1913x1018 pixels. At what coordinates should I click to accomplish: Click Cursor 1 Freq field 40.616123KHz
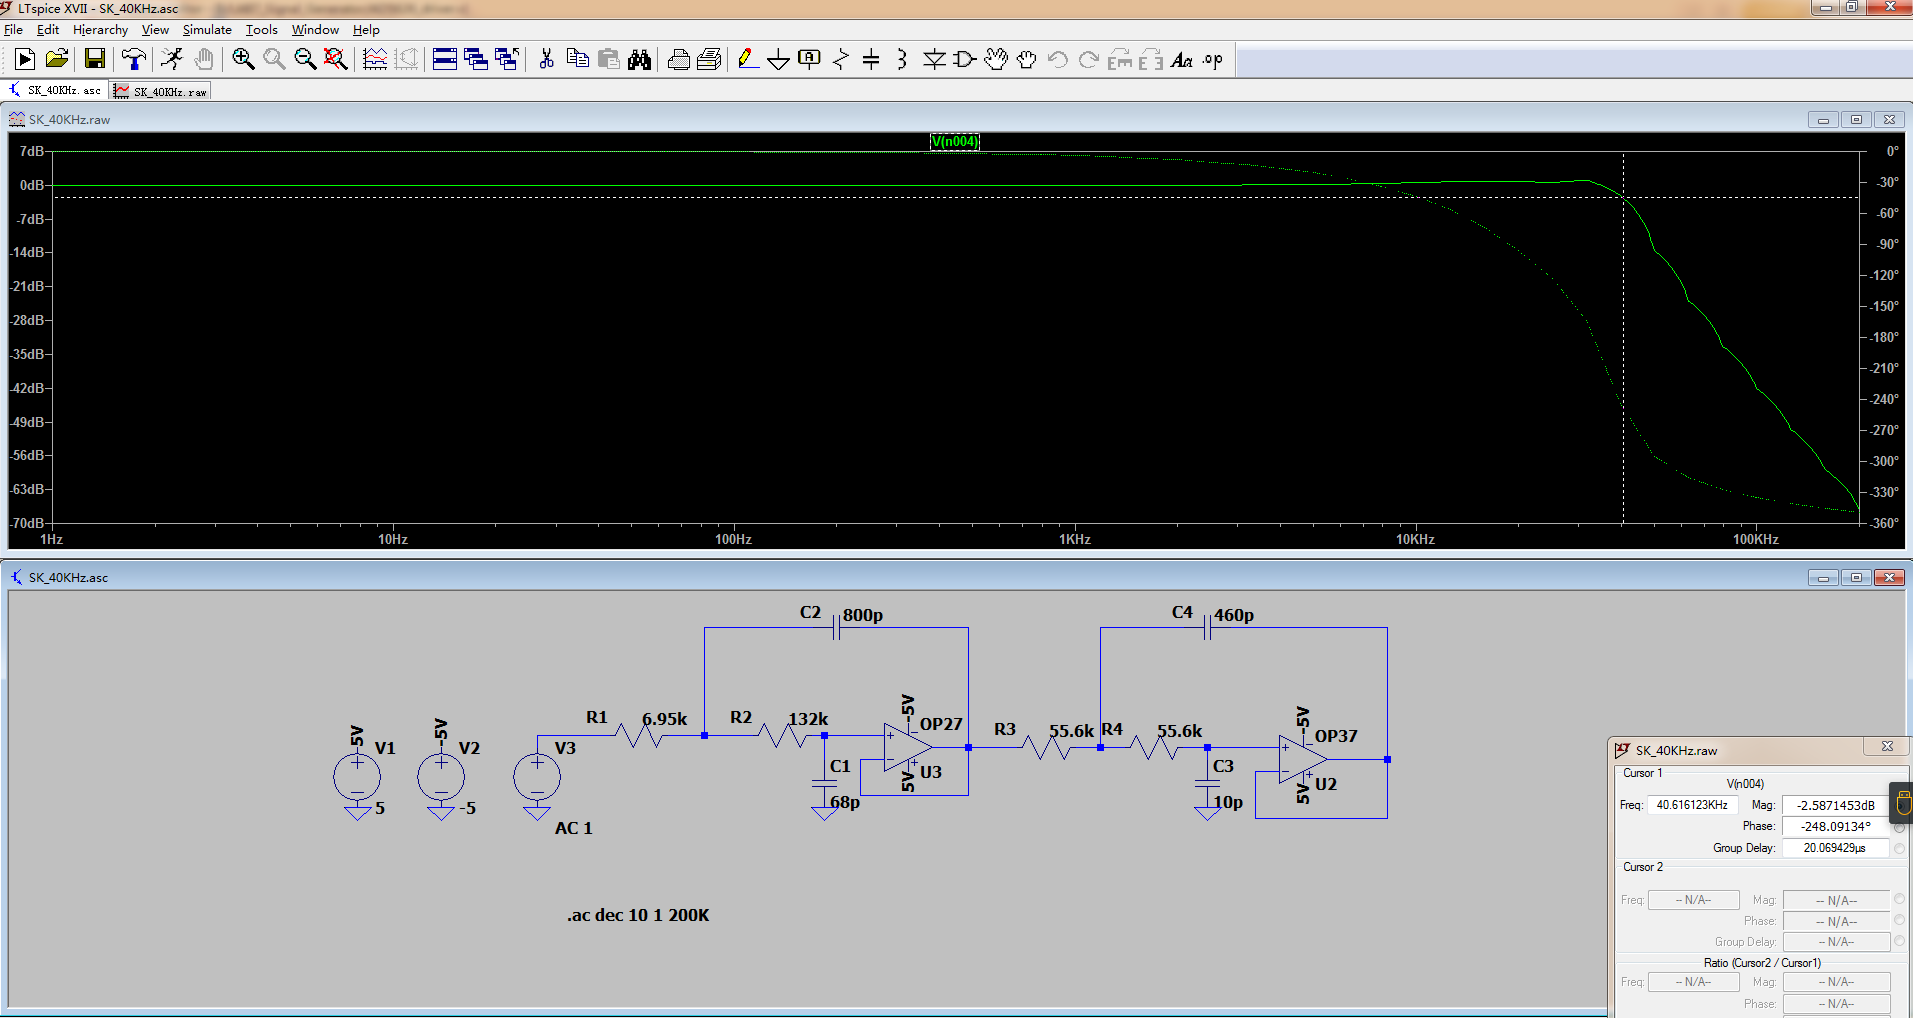point(1693,804)
